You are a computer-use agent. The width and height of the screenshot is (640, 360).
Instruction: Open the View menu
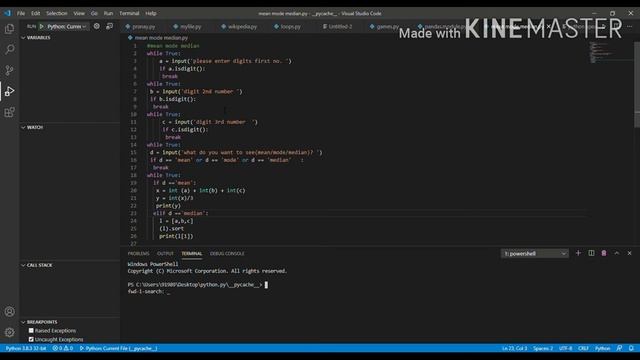coord(79,13)
